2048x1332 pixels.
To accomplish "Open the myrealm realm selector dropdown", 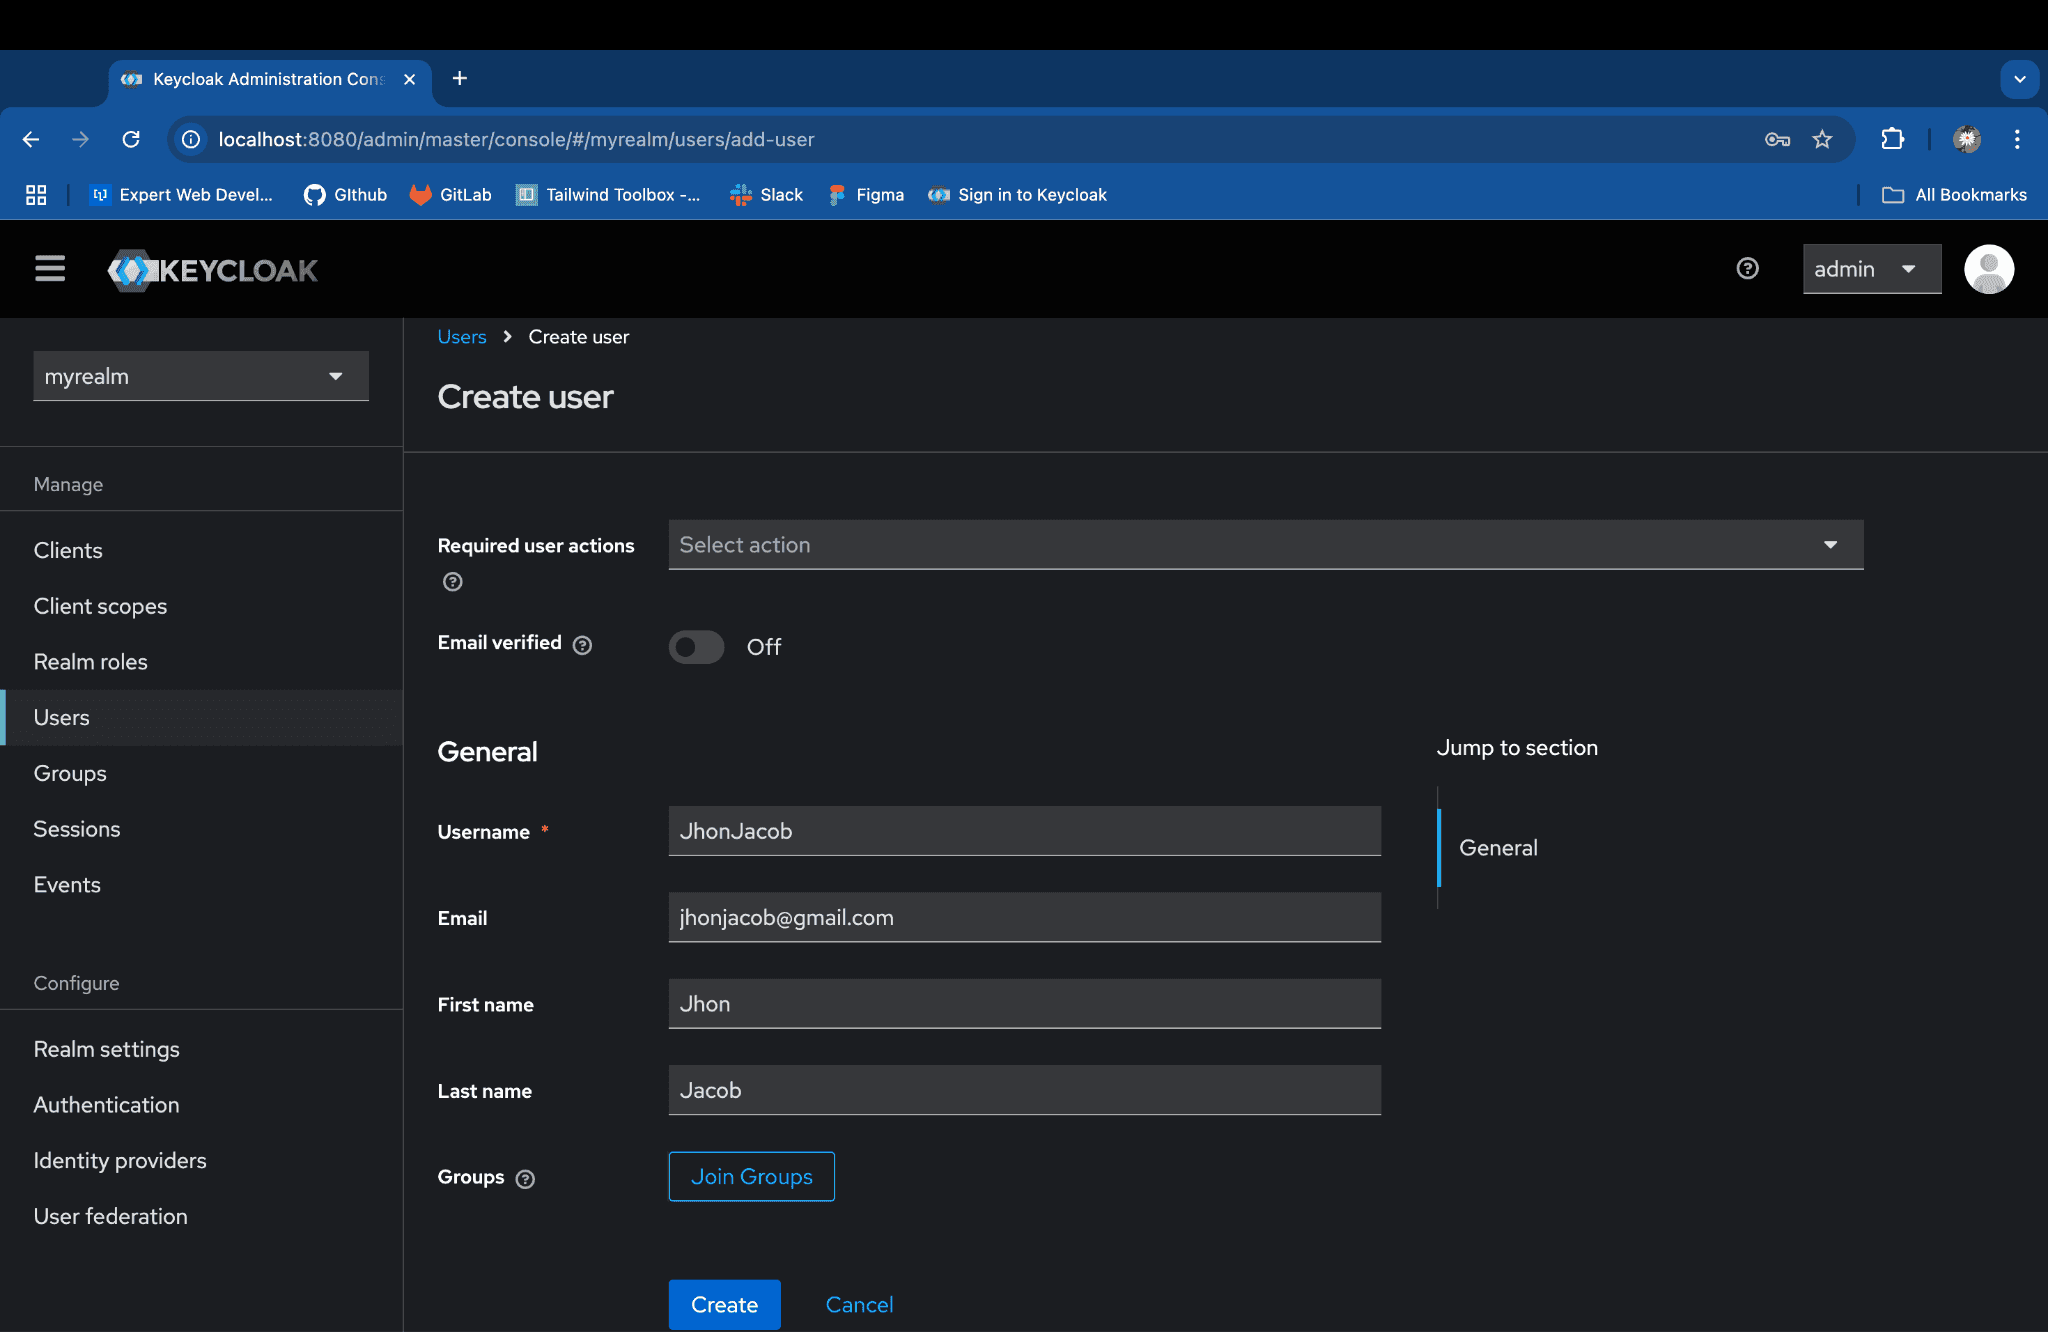I will coord(201,376).
